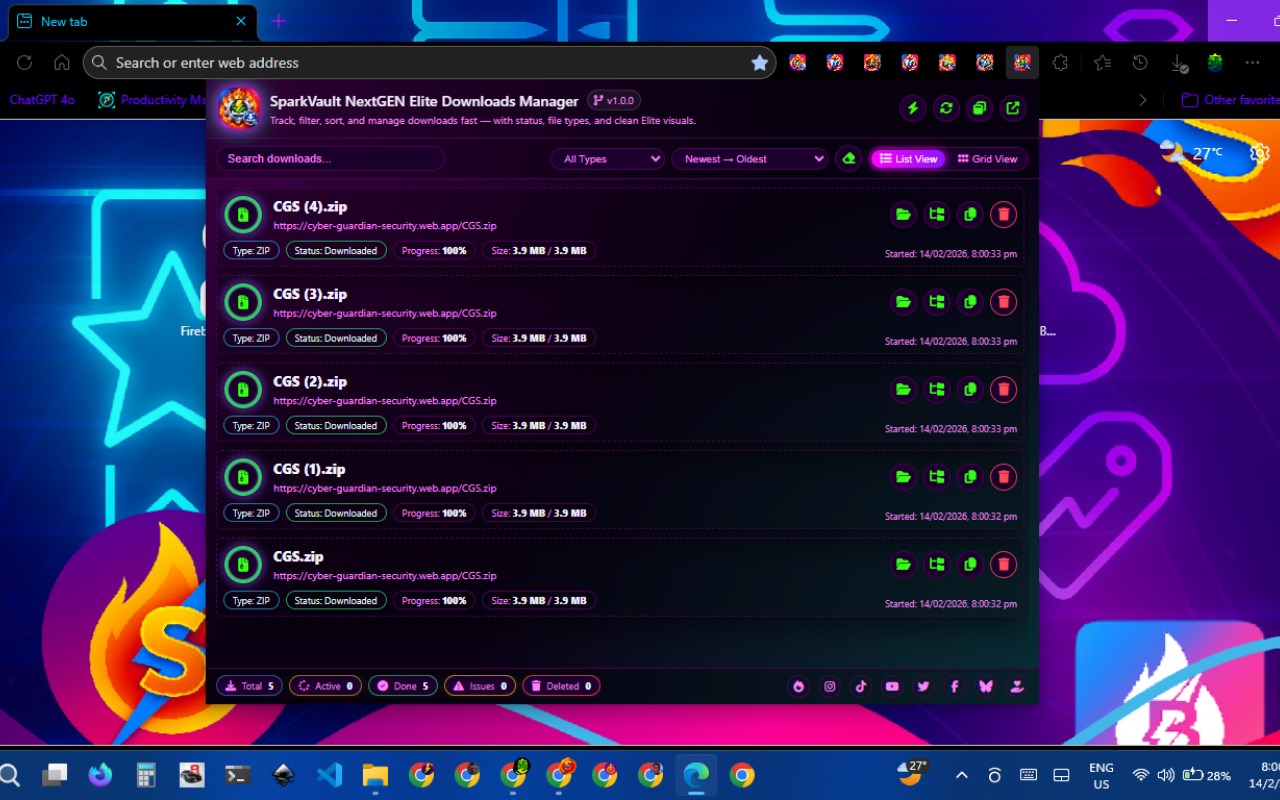Click the stacked windows icon in header
Screen dimensions: 1280x800
tap(980, 108)
